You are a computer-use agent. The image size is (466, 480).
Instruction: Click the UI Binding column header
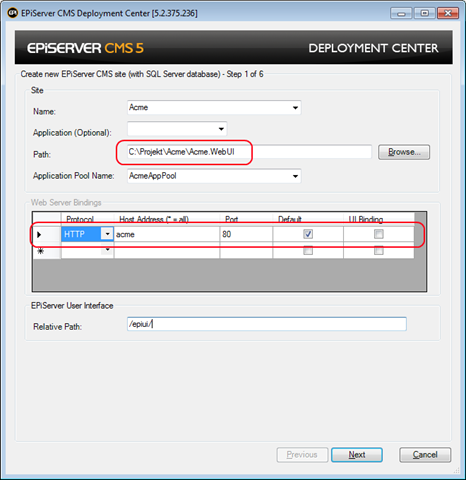tap(379, 219)
